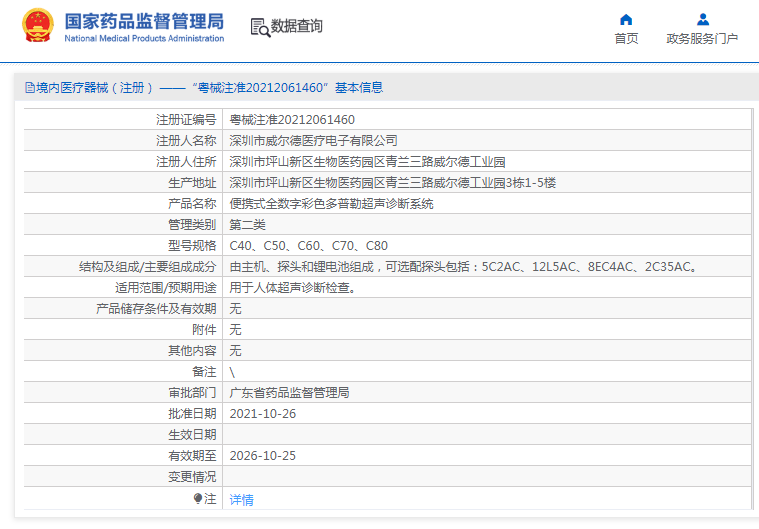The height and width of the screenshot is (529, 759).
Task: Click product name 便携式全数字彩色多普勒超声诊断系统
Action: point(331,203)
